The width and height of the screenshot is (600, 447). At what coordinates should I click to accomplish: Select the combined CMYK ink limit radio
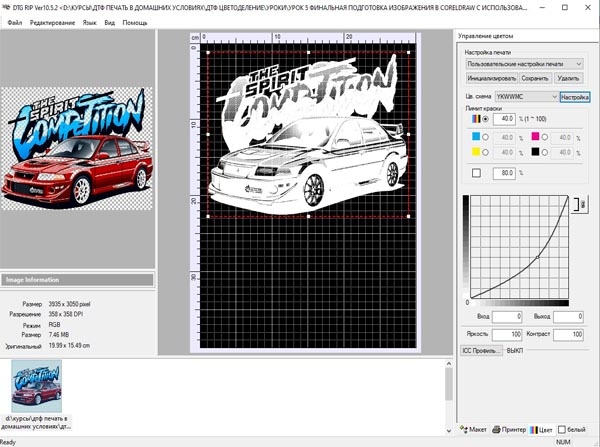pyautogui.click(x=486, y=119)
